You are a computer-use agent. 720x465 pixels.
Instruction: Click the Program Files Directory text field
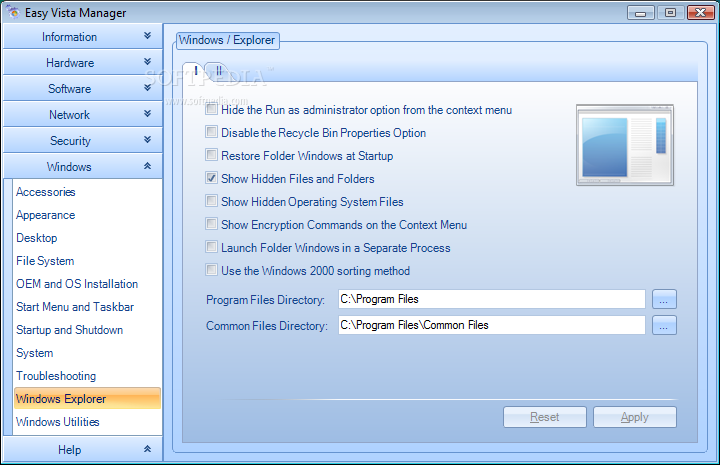492,299
